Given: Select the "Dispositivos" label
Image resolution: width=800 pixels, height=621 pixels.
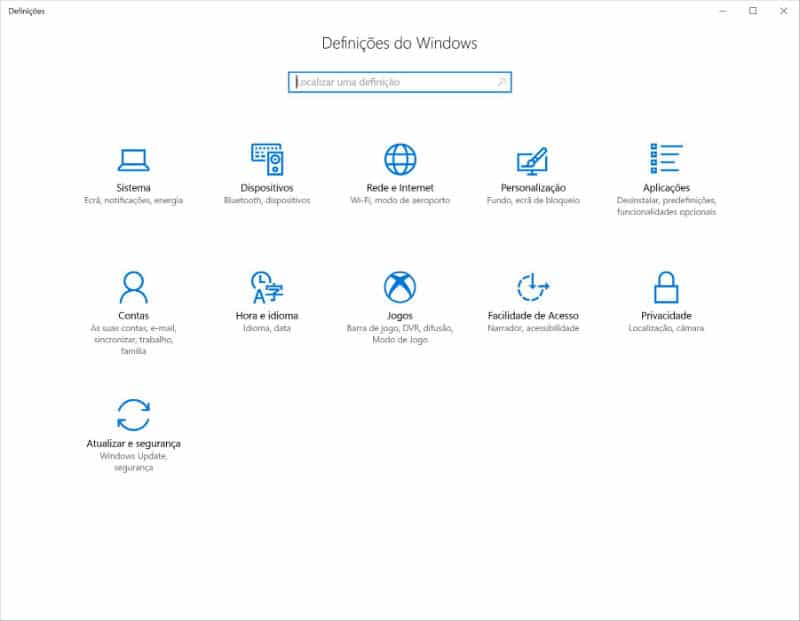Looking at the screenshot, I should click(x=267, y=188).
